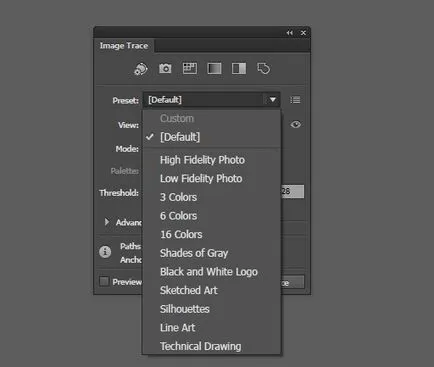Select the Image Trace tab
Viewport: 434px width, 367px height.
pos(124,46)
